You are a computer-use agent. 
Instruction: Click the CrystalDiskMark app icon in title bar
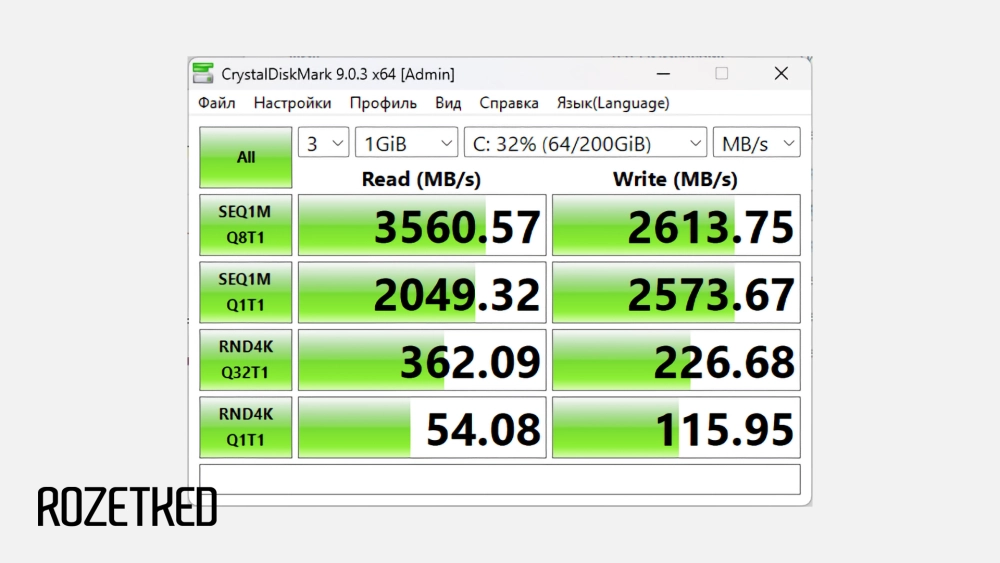point(203,73)
